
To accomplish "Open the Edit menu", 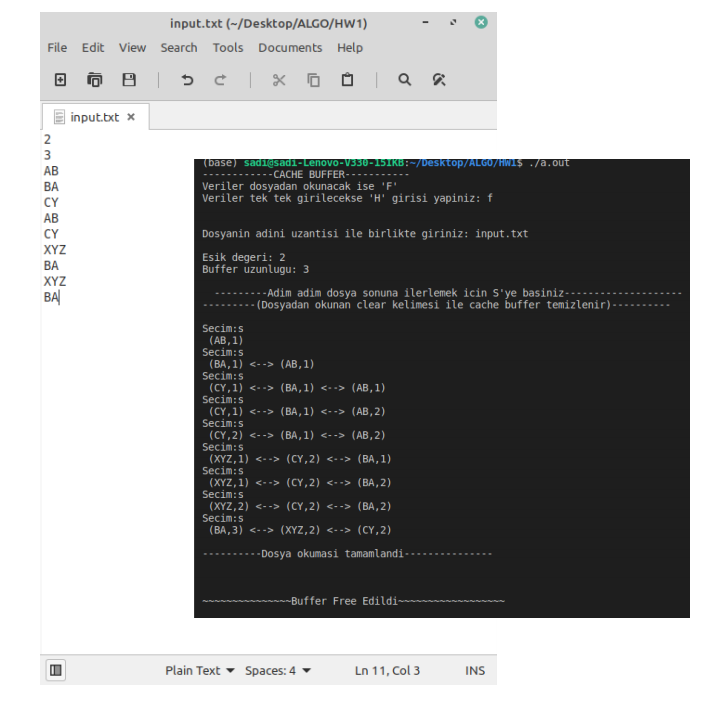I will (93, 47).
